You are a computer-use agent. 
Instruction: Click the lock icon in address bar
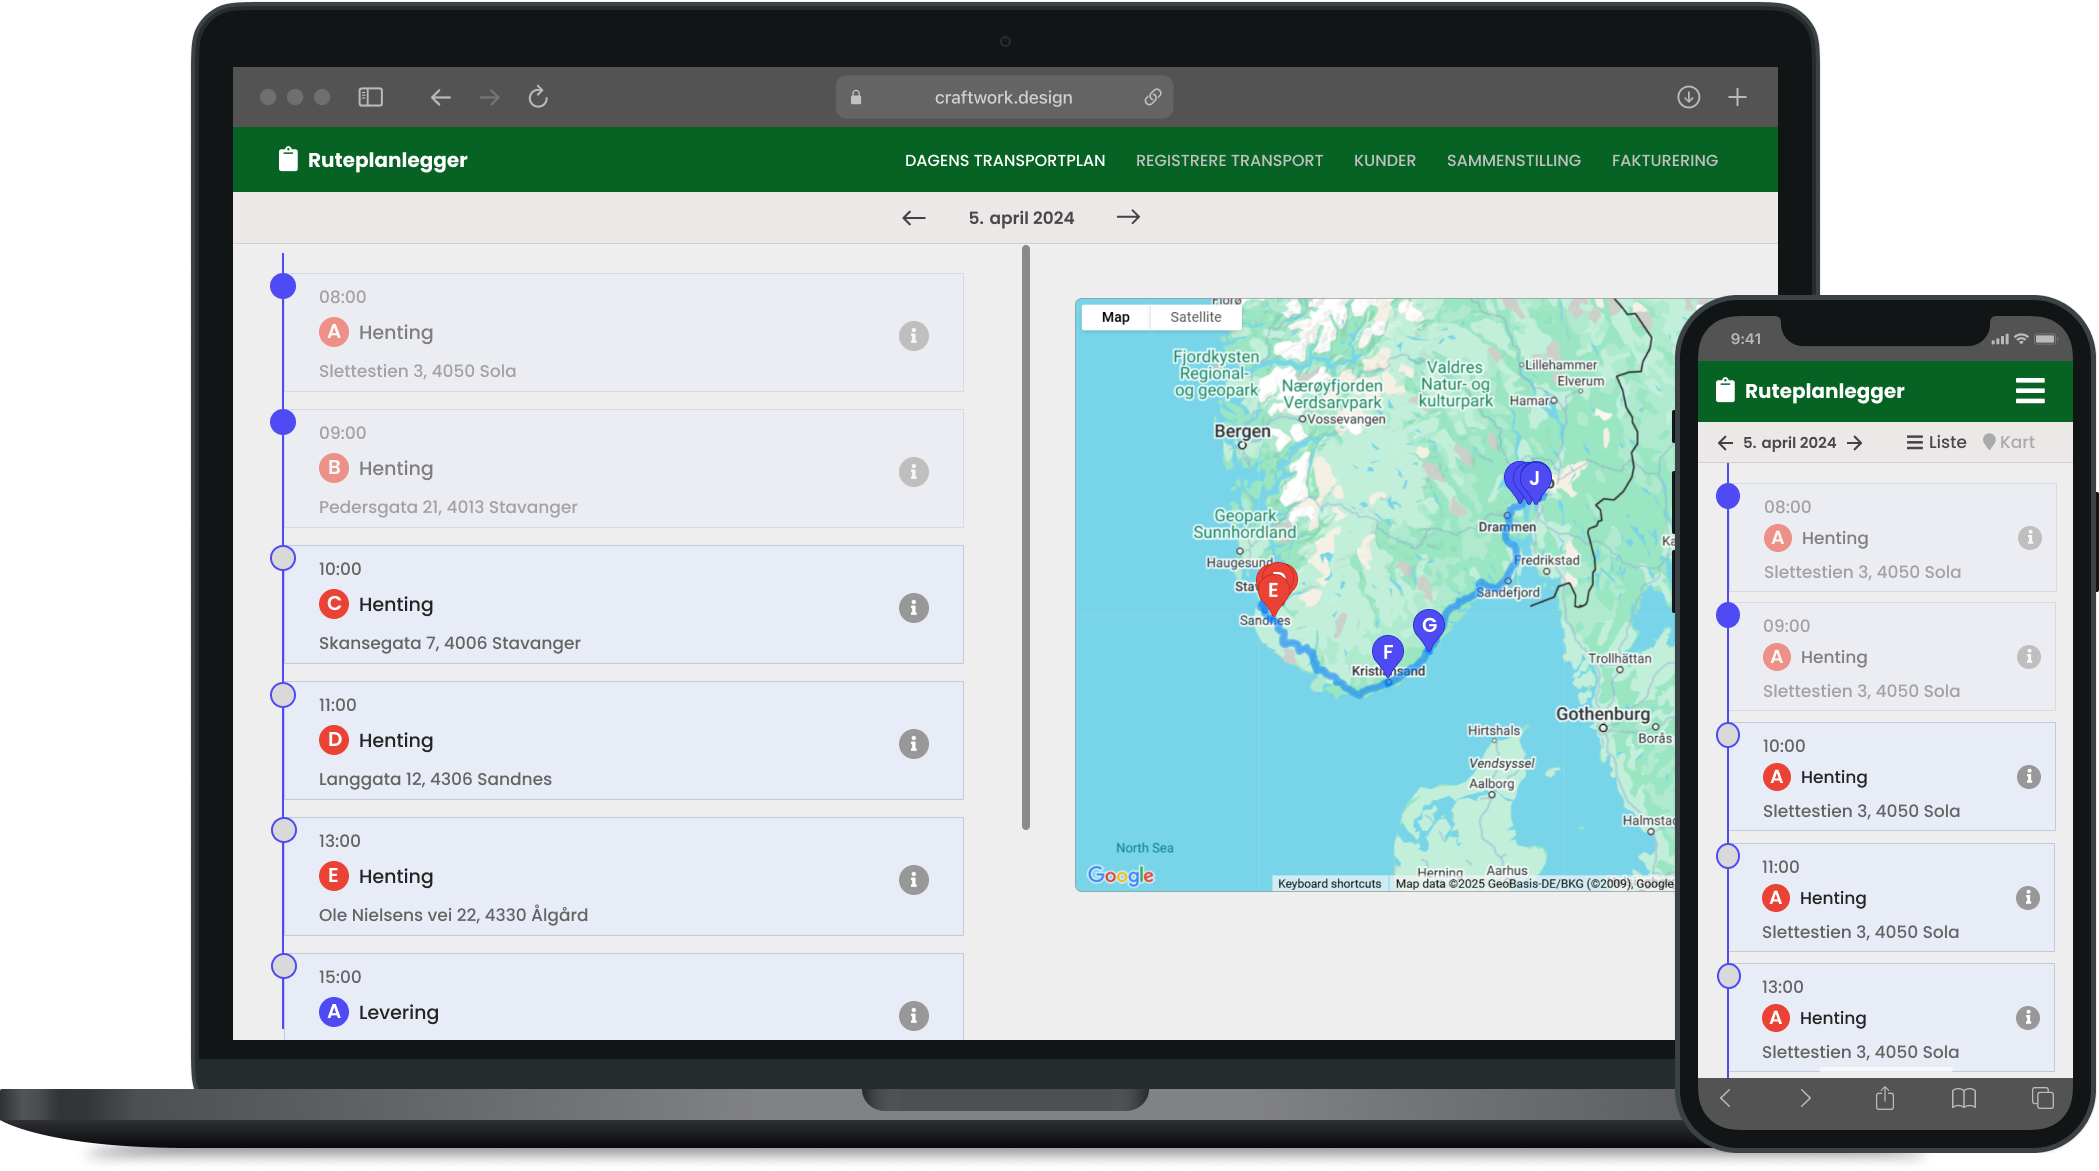[x=856, y=97]
